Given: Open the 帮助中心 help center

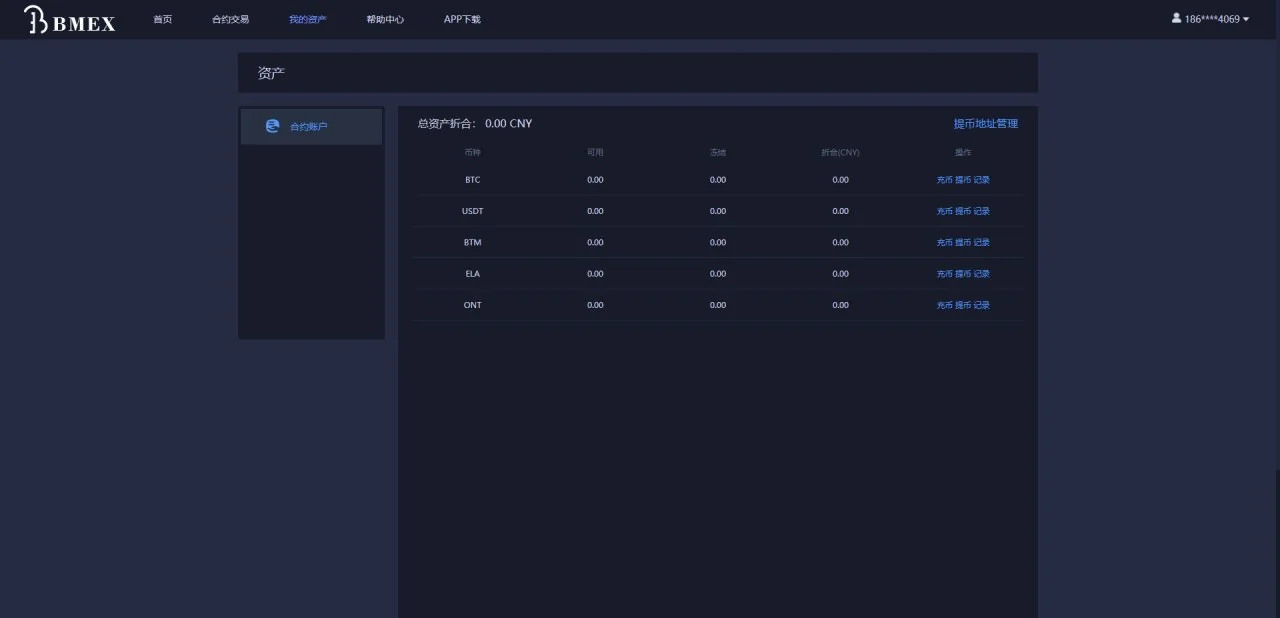Looking at the screenshot, I should [x=385, y=19].
